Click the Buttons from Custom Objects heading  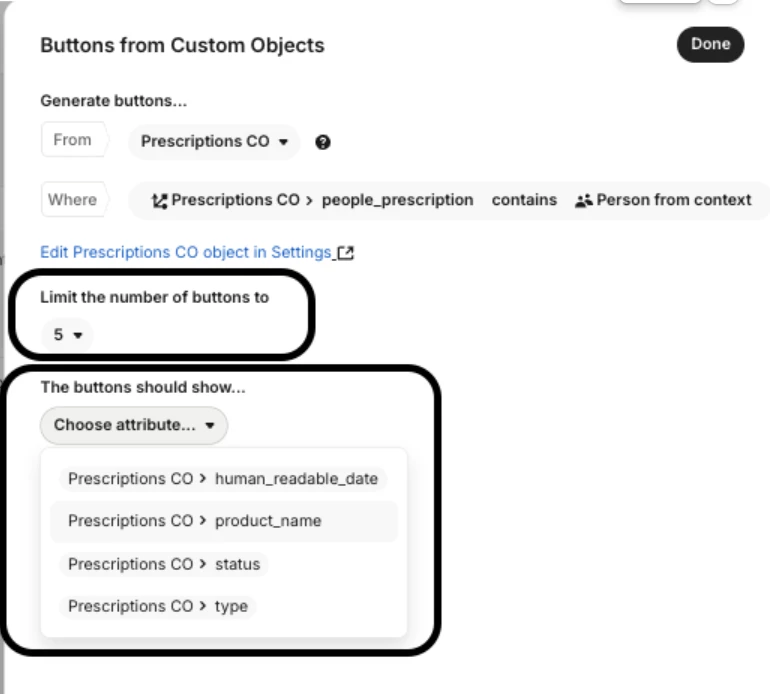point(182,45)
